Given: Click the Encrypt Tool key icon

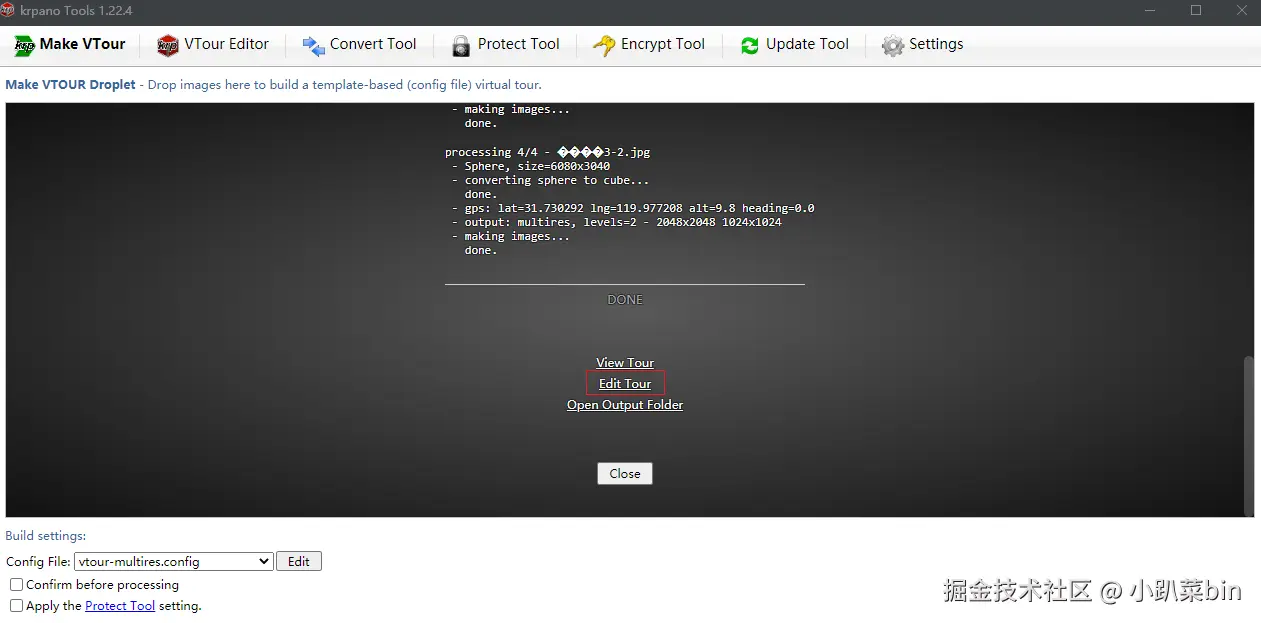Looking at the screenshot, I should click(x=604, y=46).
